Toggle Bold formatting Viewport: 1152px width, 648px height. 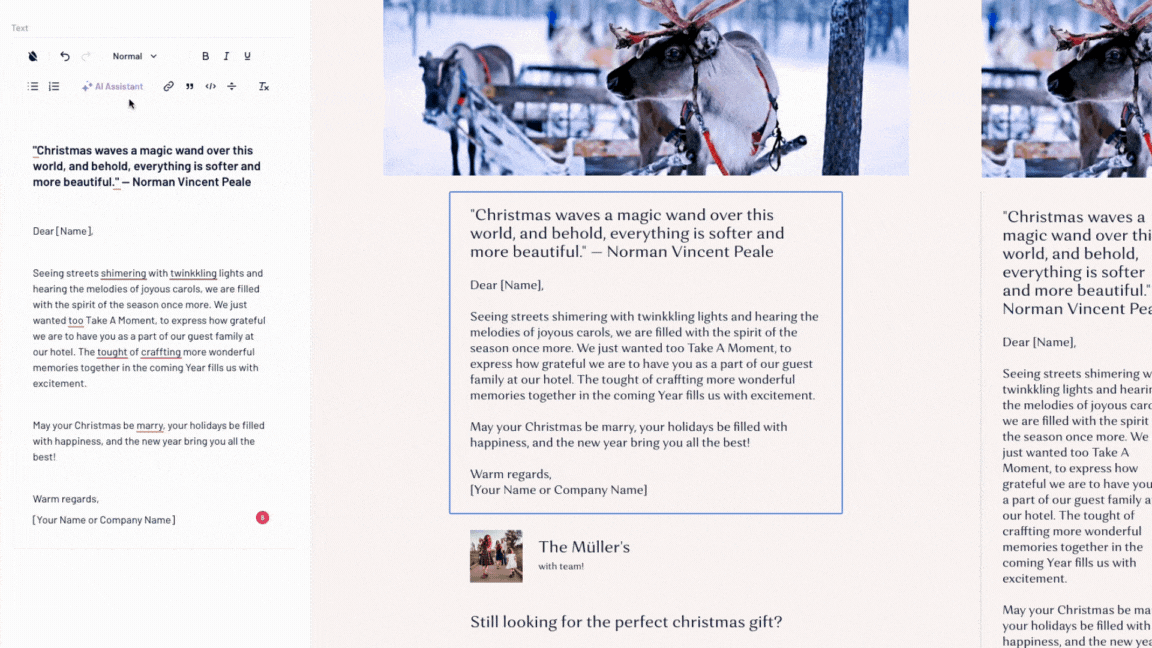click(x=206, y=57)
